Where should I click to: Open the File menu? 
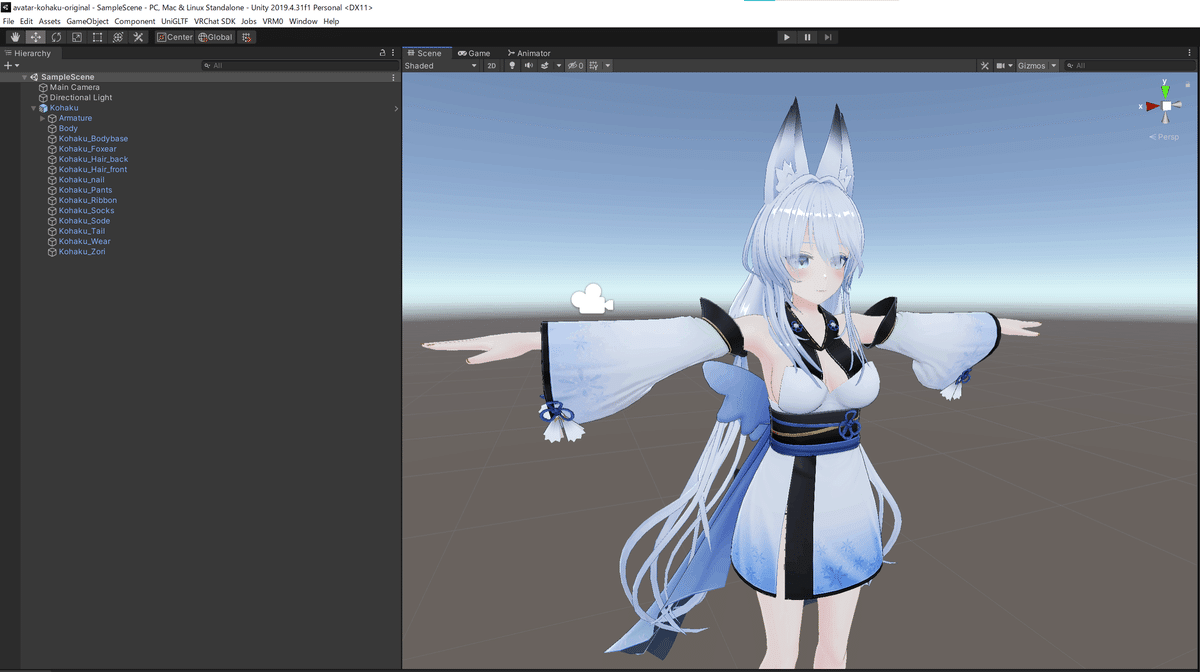(9, 21)
